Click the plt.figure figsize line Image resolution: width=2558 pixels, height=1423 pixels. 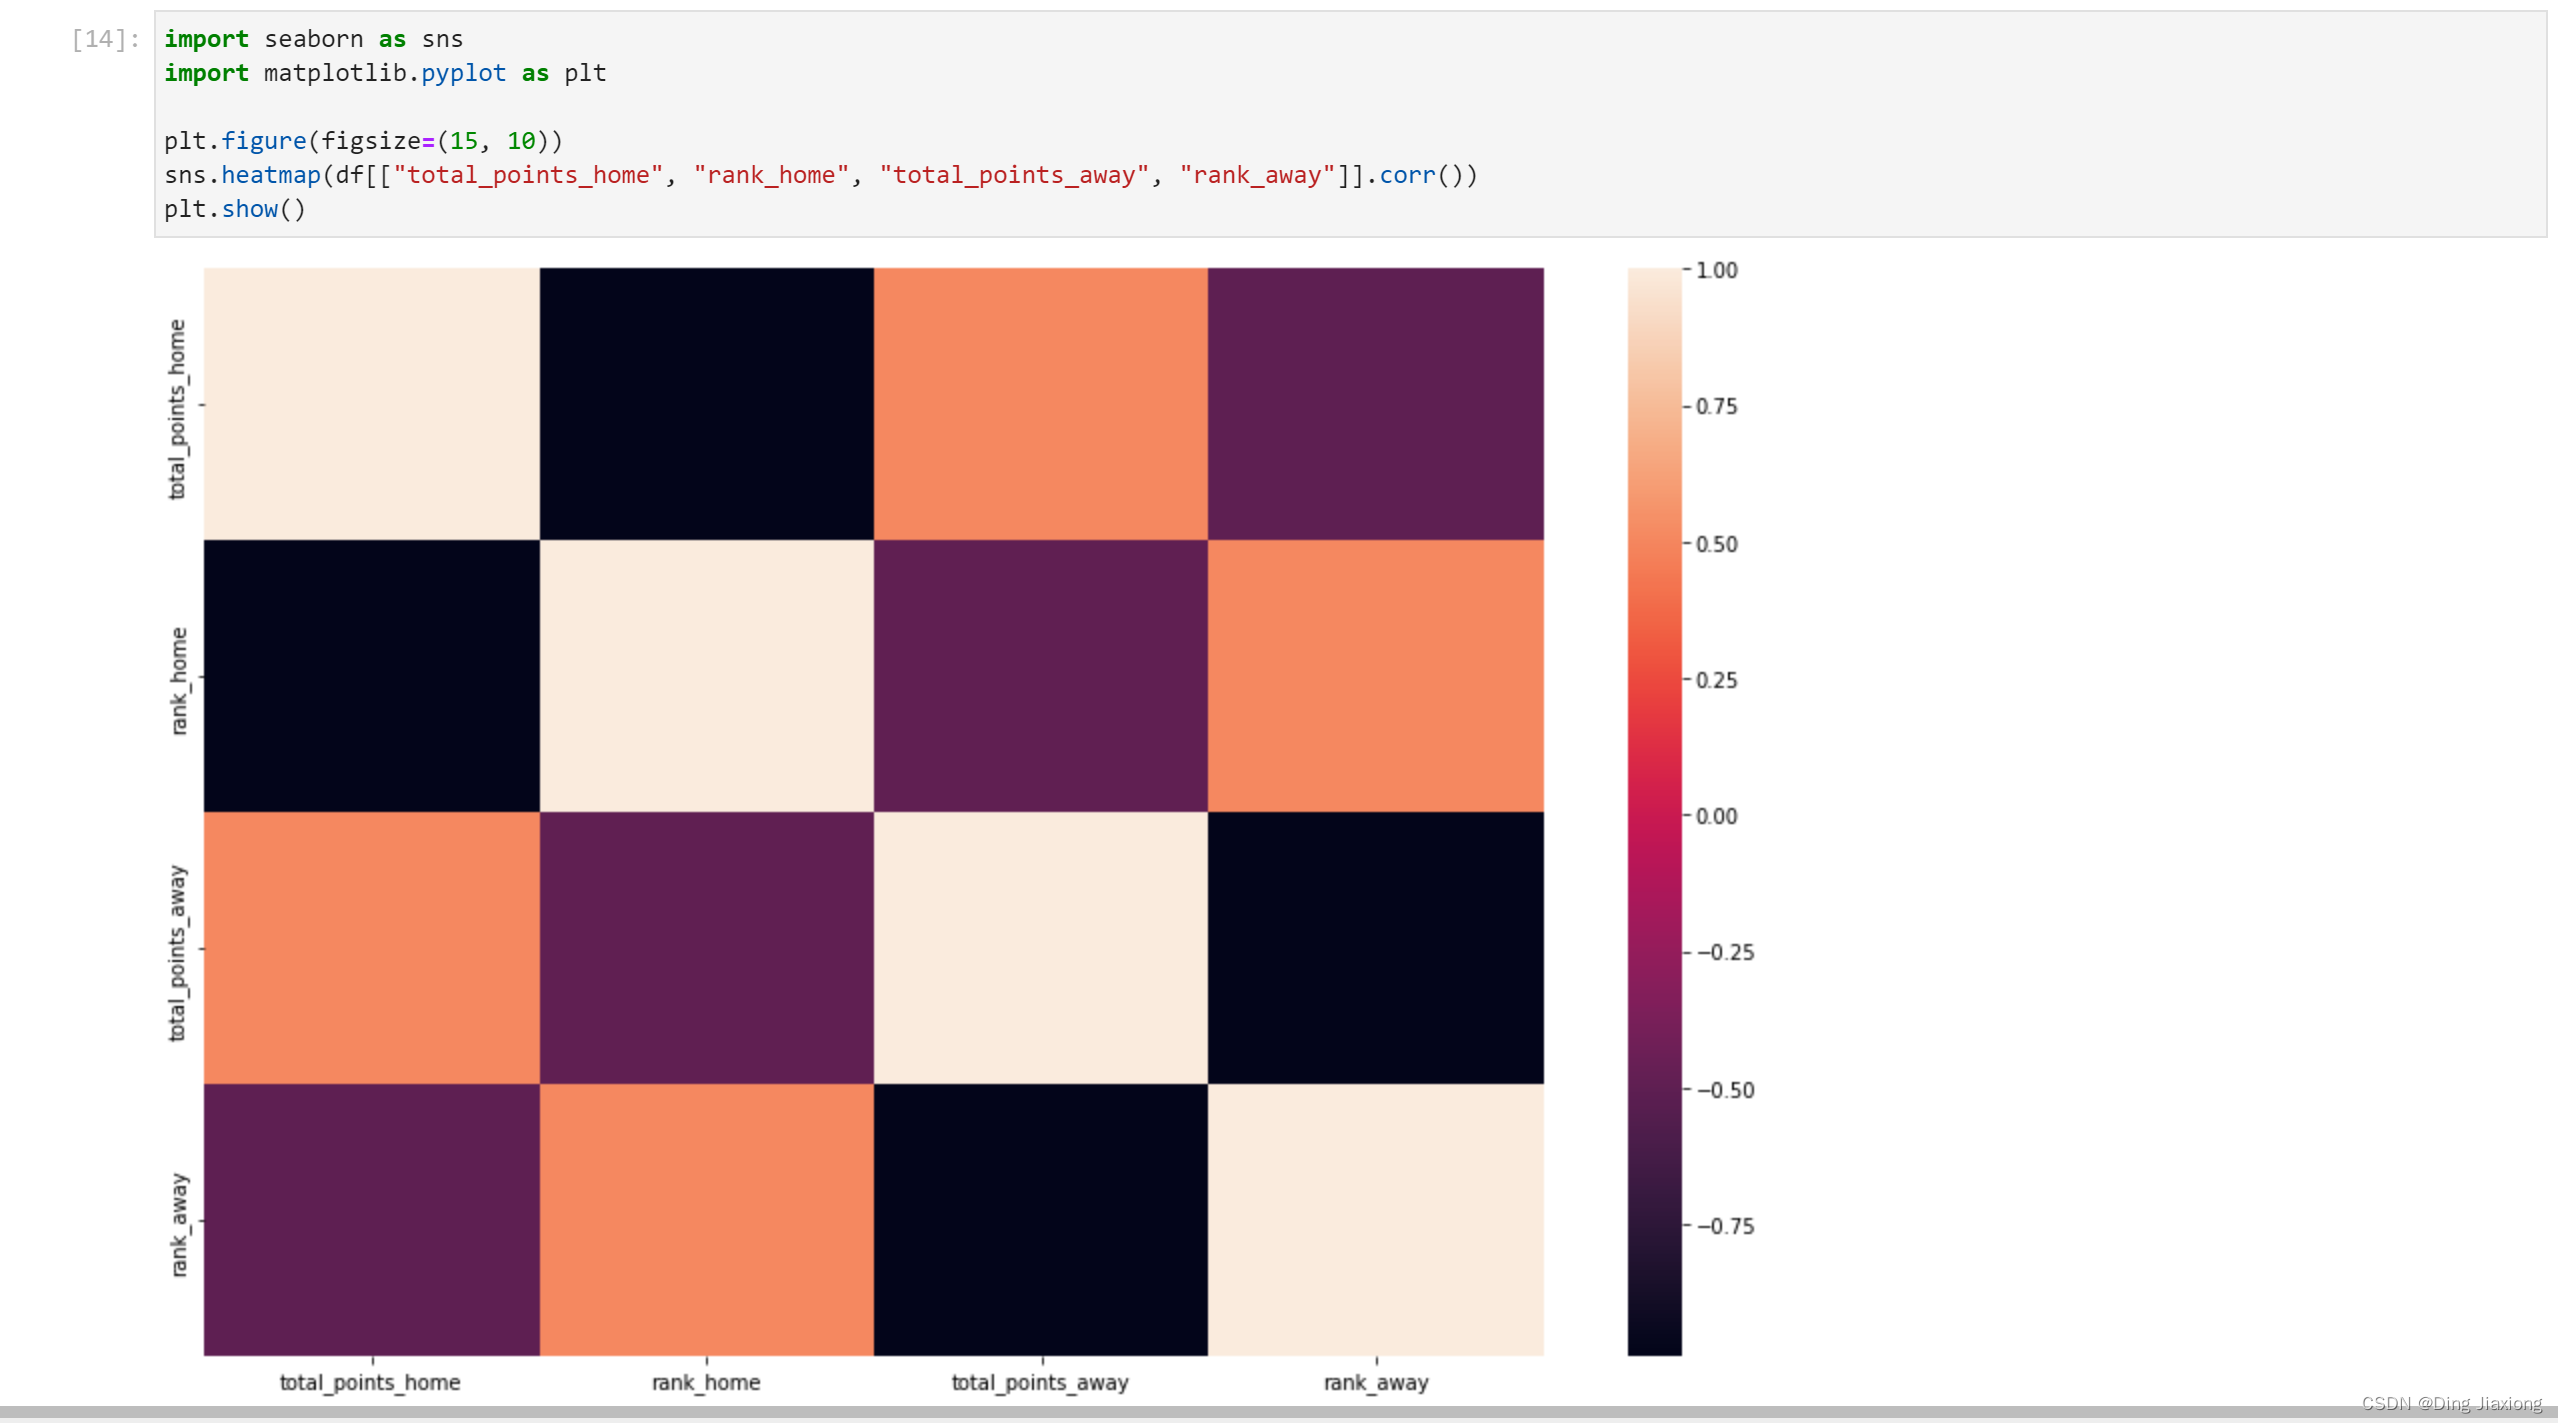pyautogui.click(x=364, y=141)
